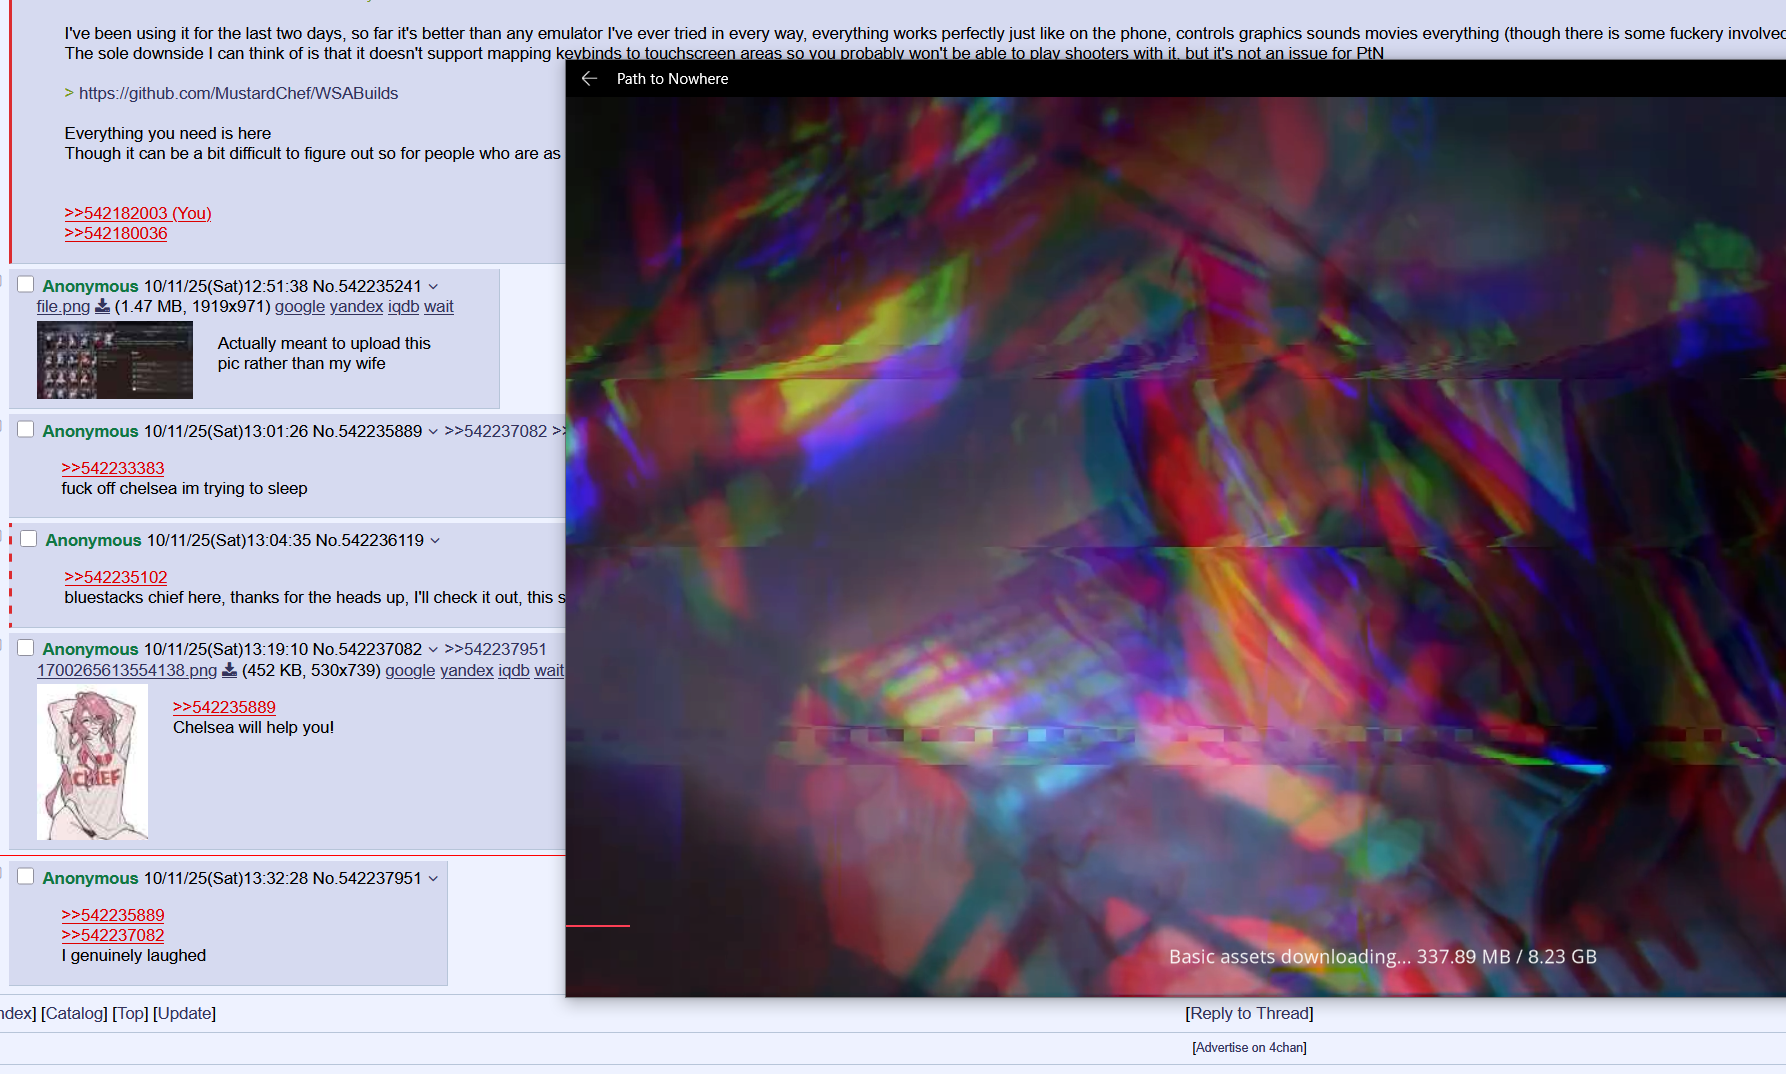This screenshot has height=1074, width=1786.
Task: Click the text 'Chelsea will help you!'
Action: click(x=253, y=727)
